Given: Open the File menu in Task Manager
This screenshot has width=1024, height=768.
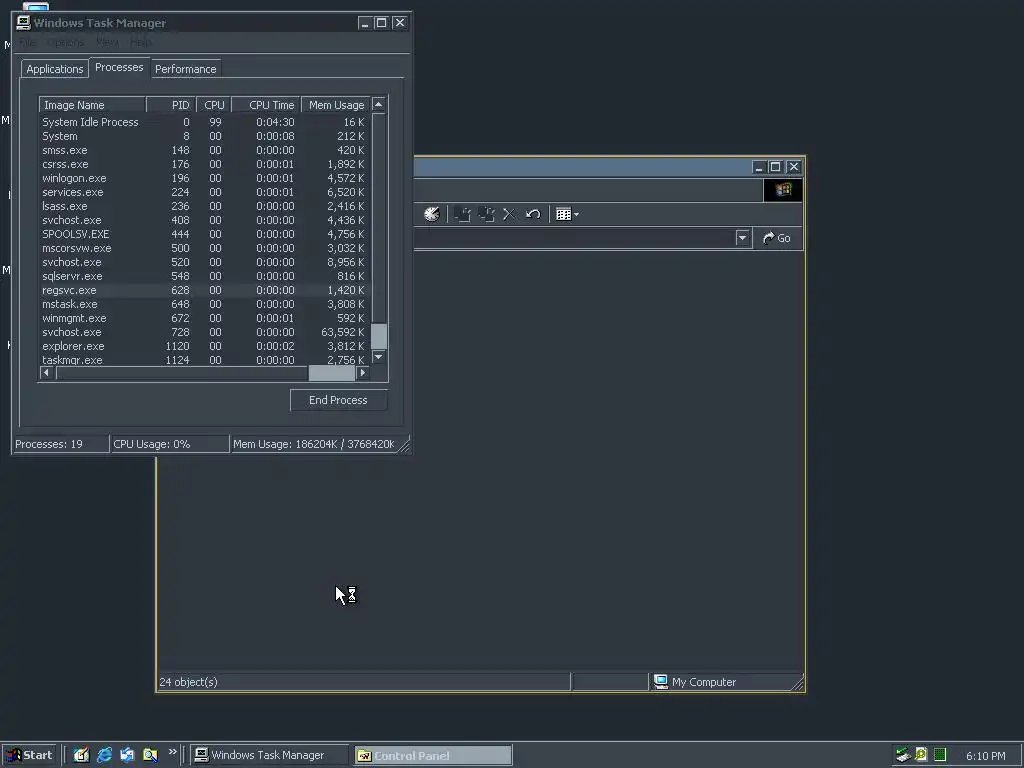Looking at the screenshot, I should (x=27, y=42).
